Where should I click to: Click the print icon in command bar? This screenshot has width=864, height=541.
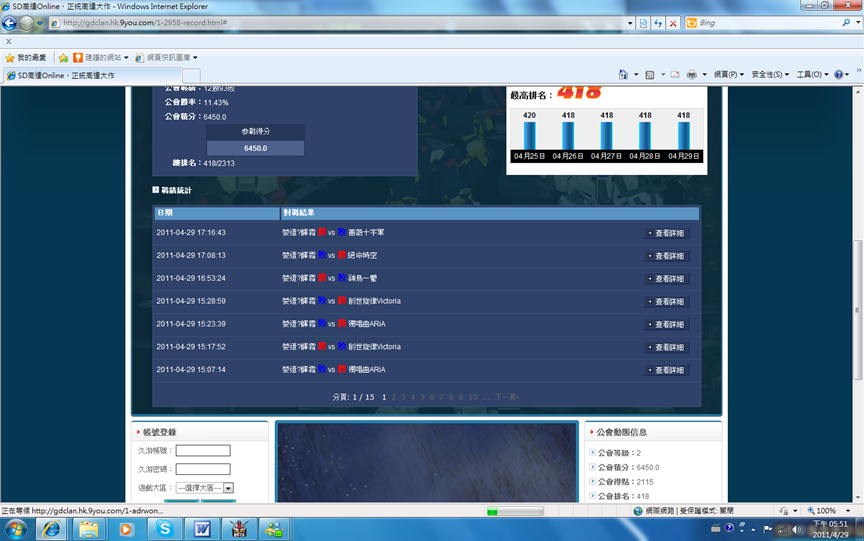(x=691, y=75)
